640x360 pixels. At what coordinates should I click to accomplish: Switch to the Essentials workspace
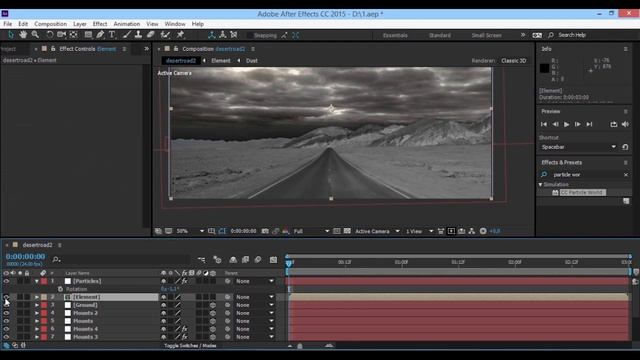[x=395, y=36]
